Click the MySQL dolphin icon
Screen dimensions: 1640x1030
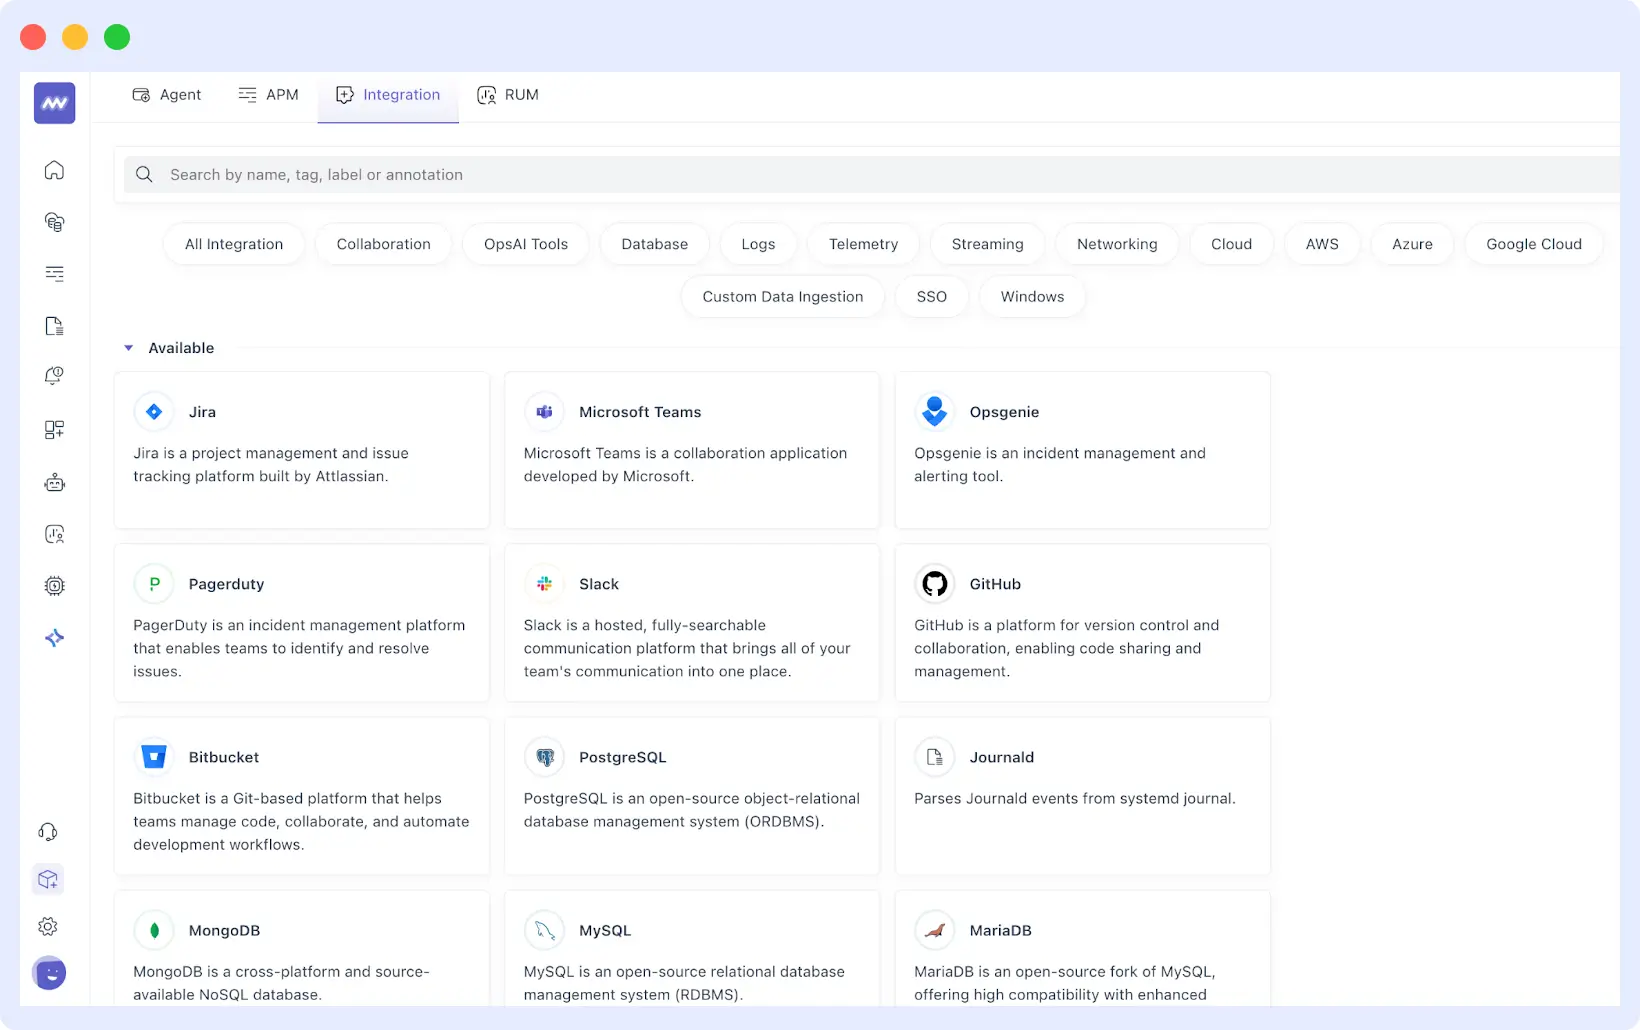coord(545,930)
